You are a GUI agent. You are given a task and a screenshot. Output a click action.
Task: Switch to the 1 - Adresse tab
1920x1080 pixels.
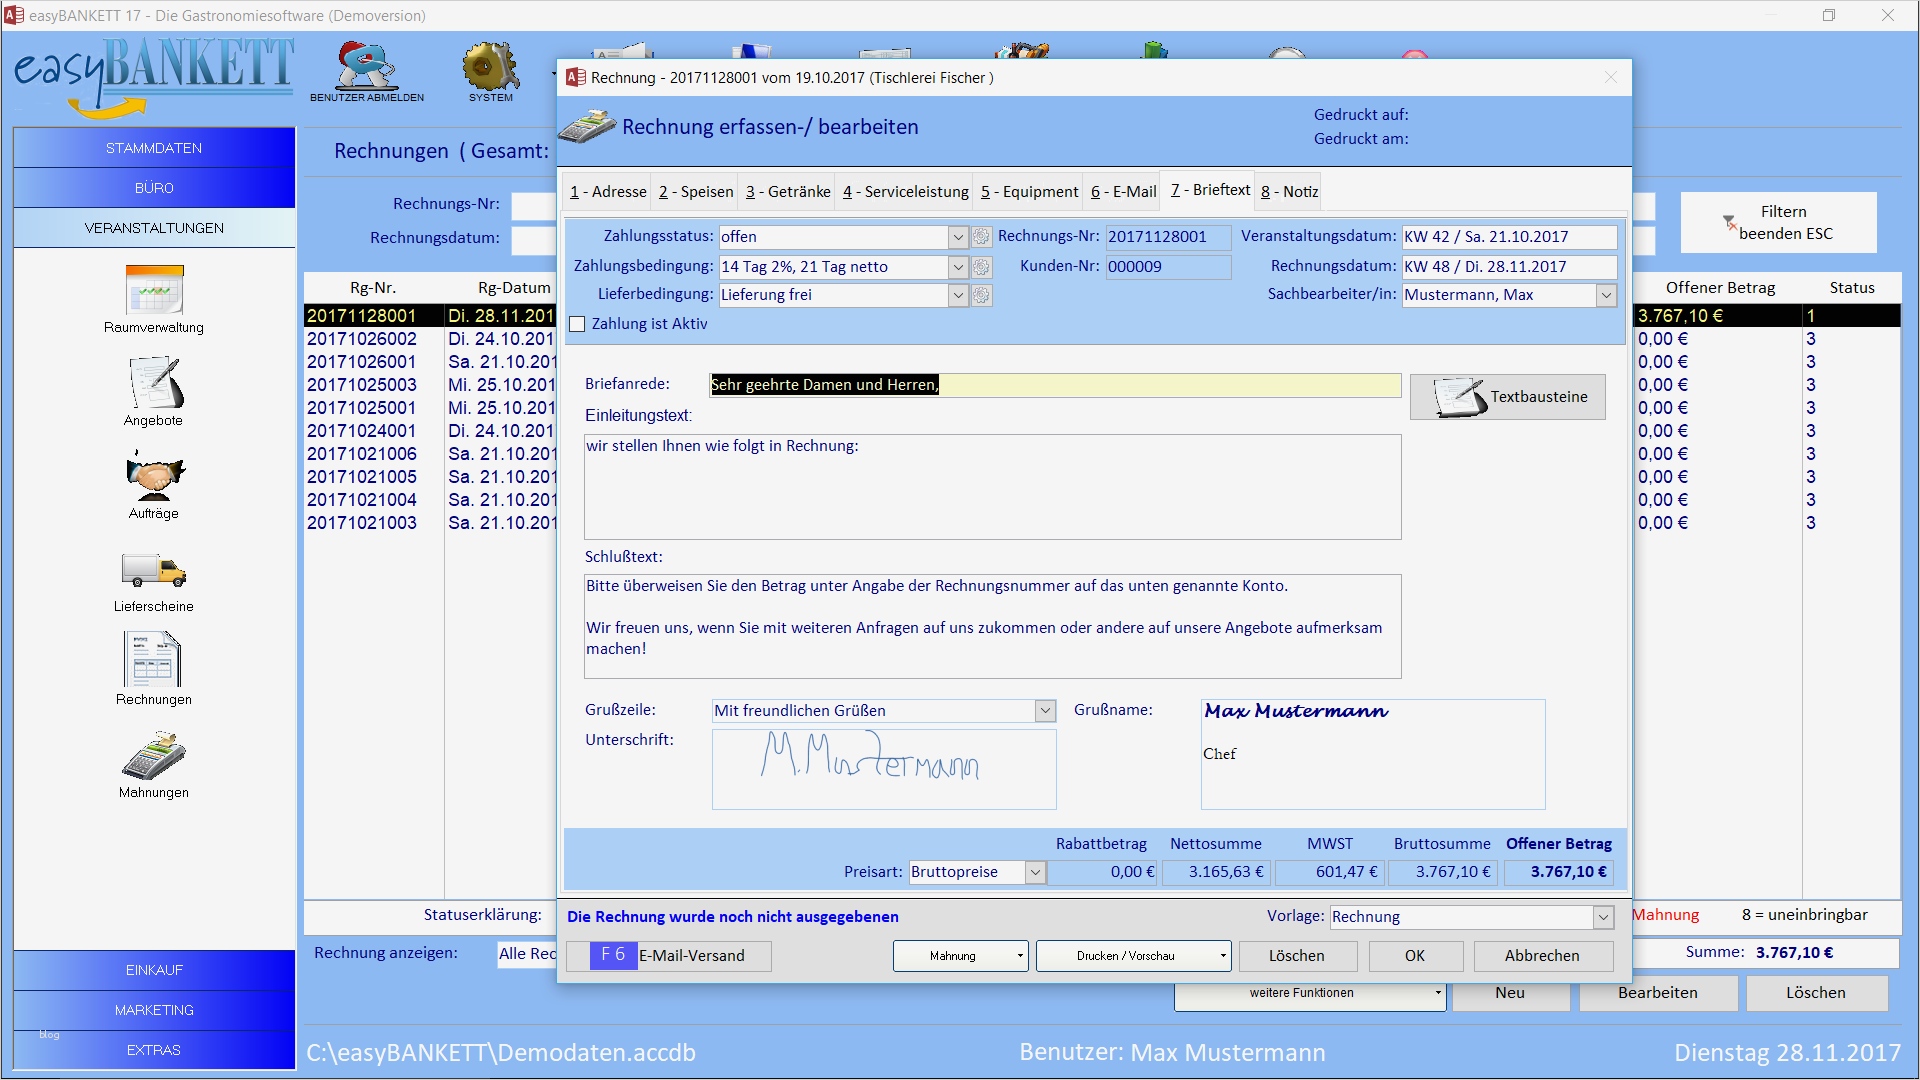point(608,191)
